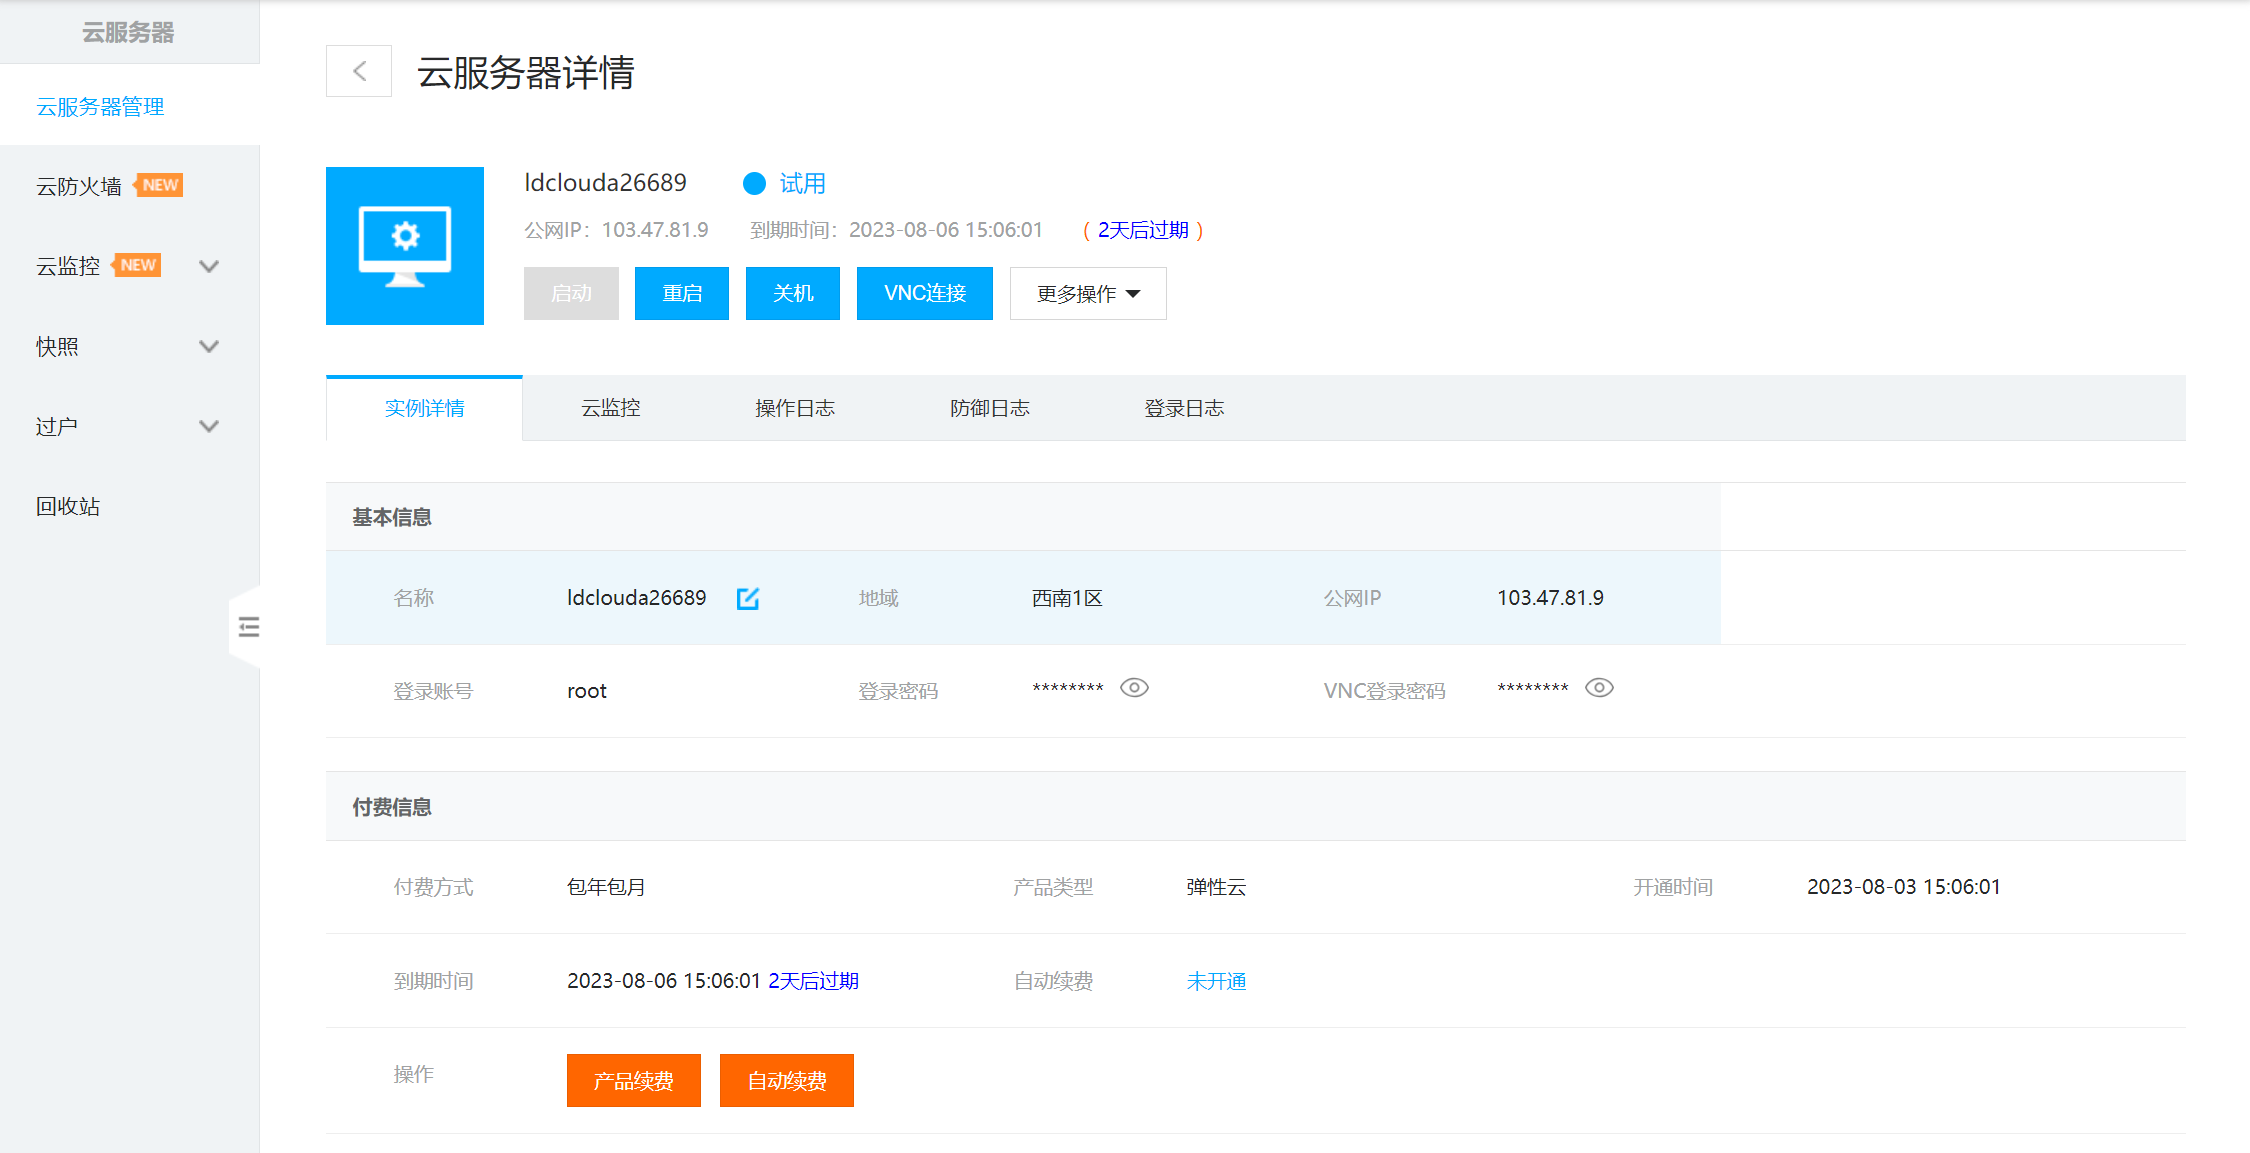Open the 更多操作 dropdown

point(1088,294)
